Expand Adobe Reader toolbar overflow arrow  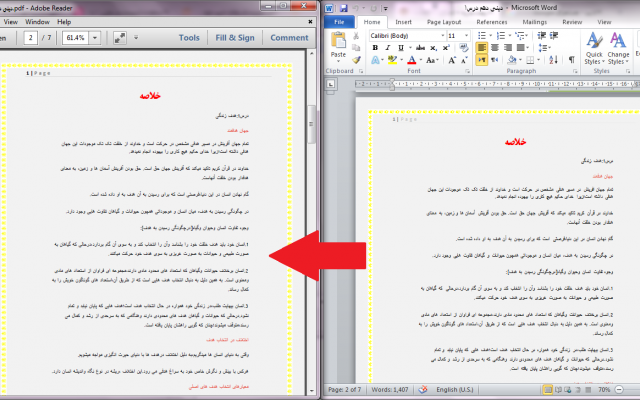coord(136,38)
